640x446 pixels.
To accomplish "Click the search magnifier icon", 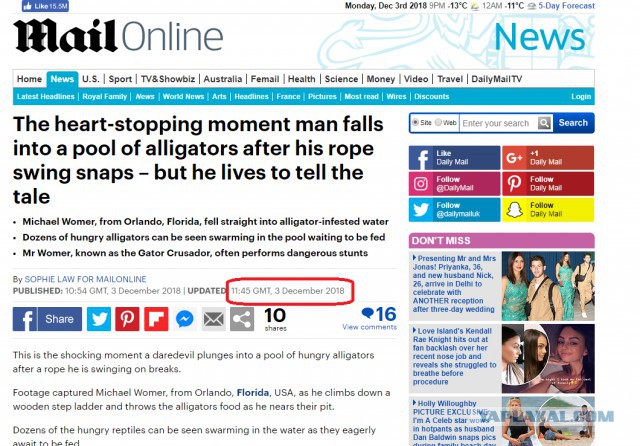I will [x=544, y=123].
